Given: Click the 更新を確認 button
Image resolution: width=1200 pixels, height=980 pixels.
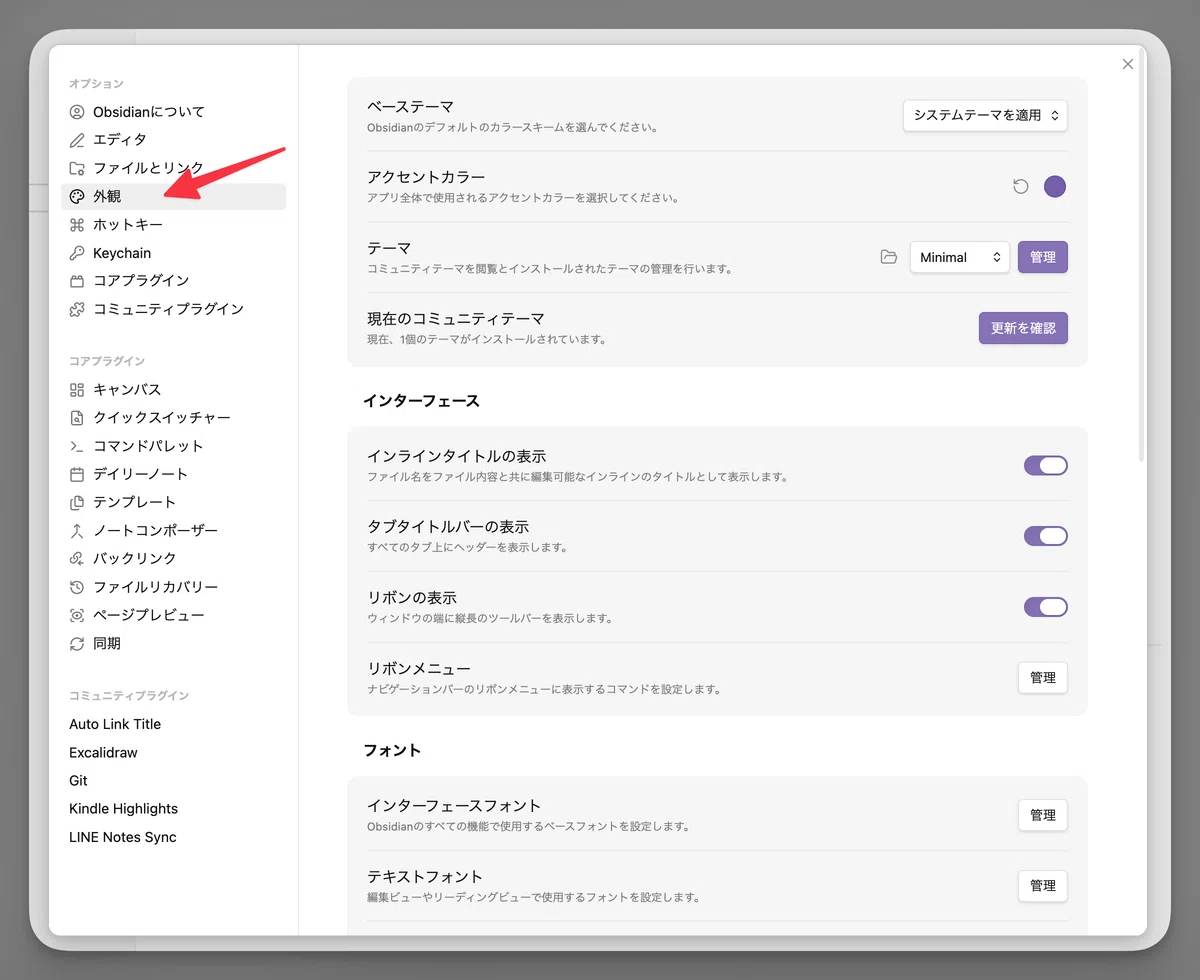Looking at the screenshot, I should pos(1023,328).
